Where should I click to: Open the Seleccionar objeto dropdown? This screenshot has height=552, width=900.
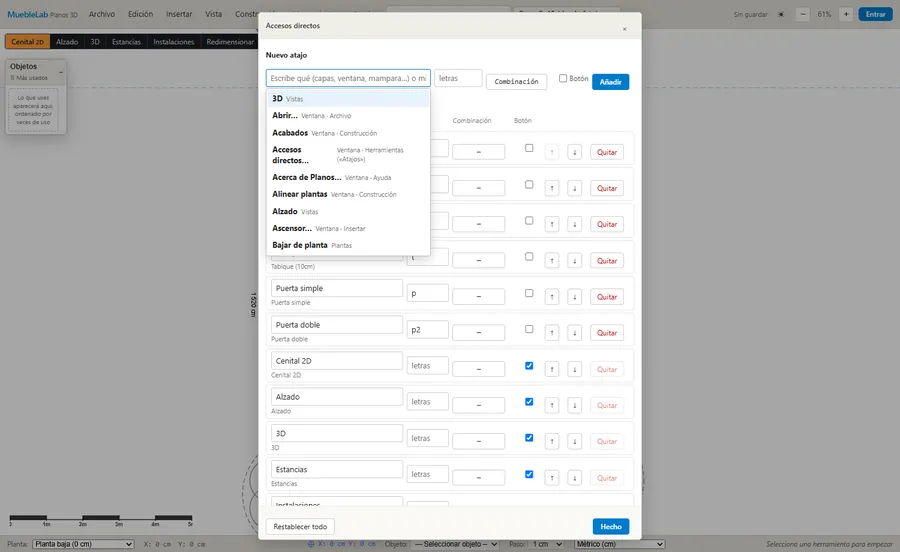click(x=455, y=544)
